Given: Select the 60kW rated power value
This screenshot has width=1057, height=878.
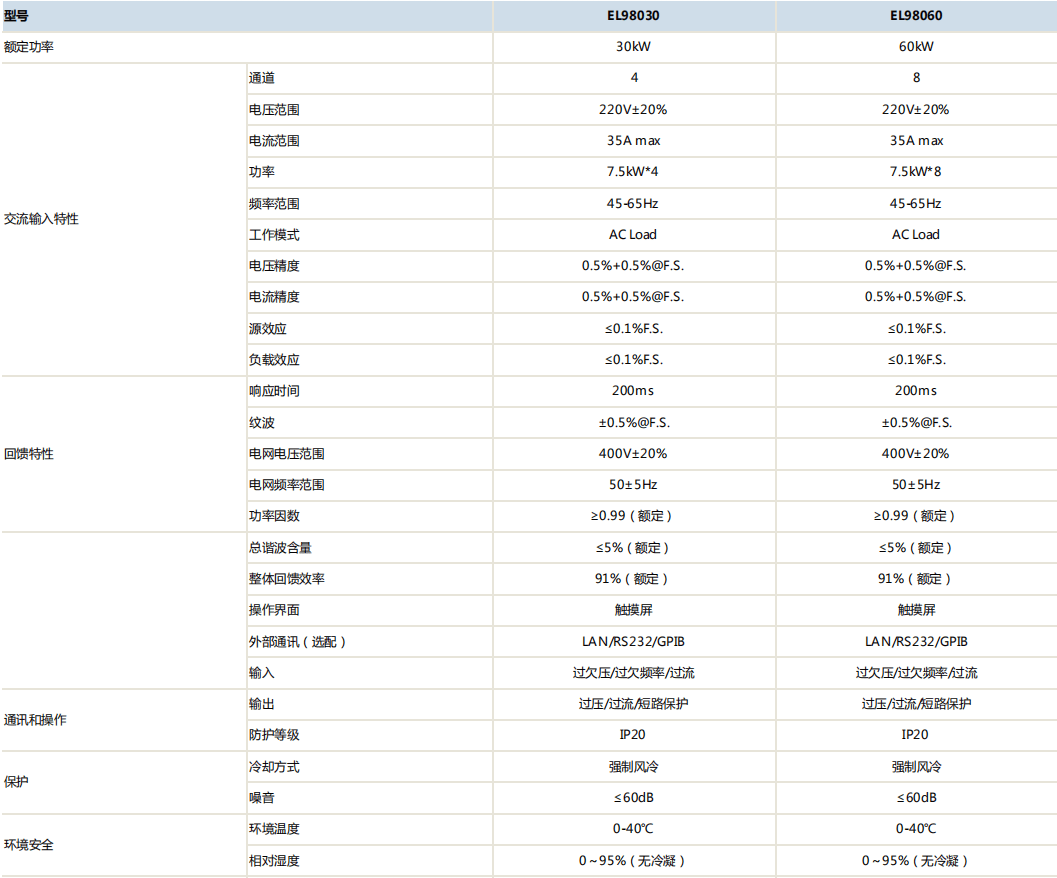Looking at the screenshot, I should 915,47.
